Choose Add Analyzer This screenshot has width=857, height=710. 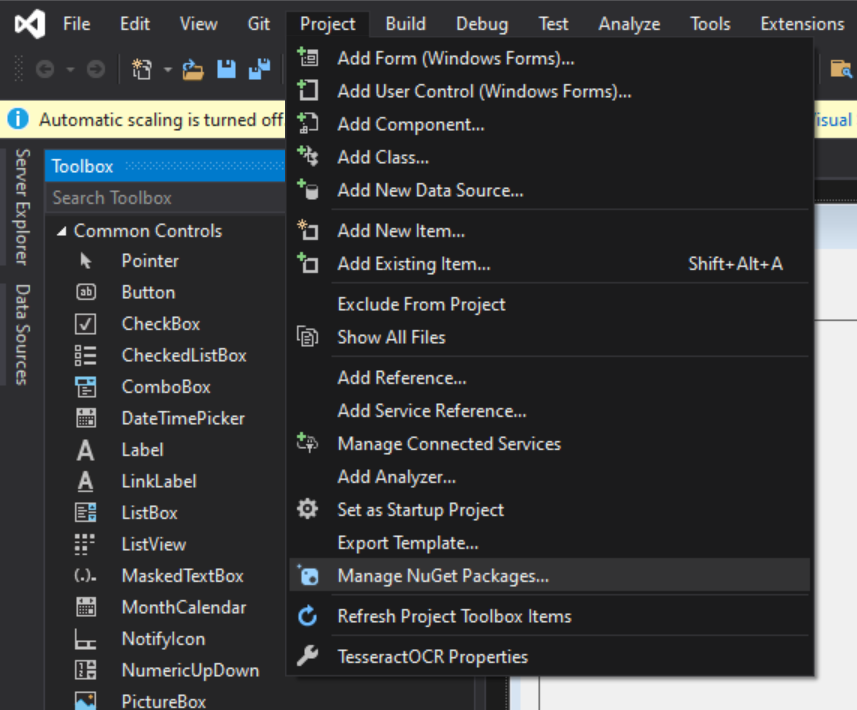(x=549, y=477)
